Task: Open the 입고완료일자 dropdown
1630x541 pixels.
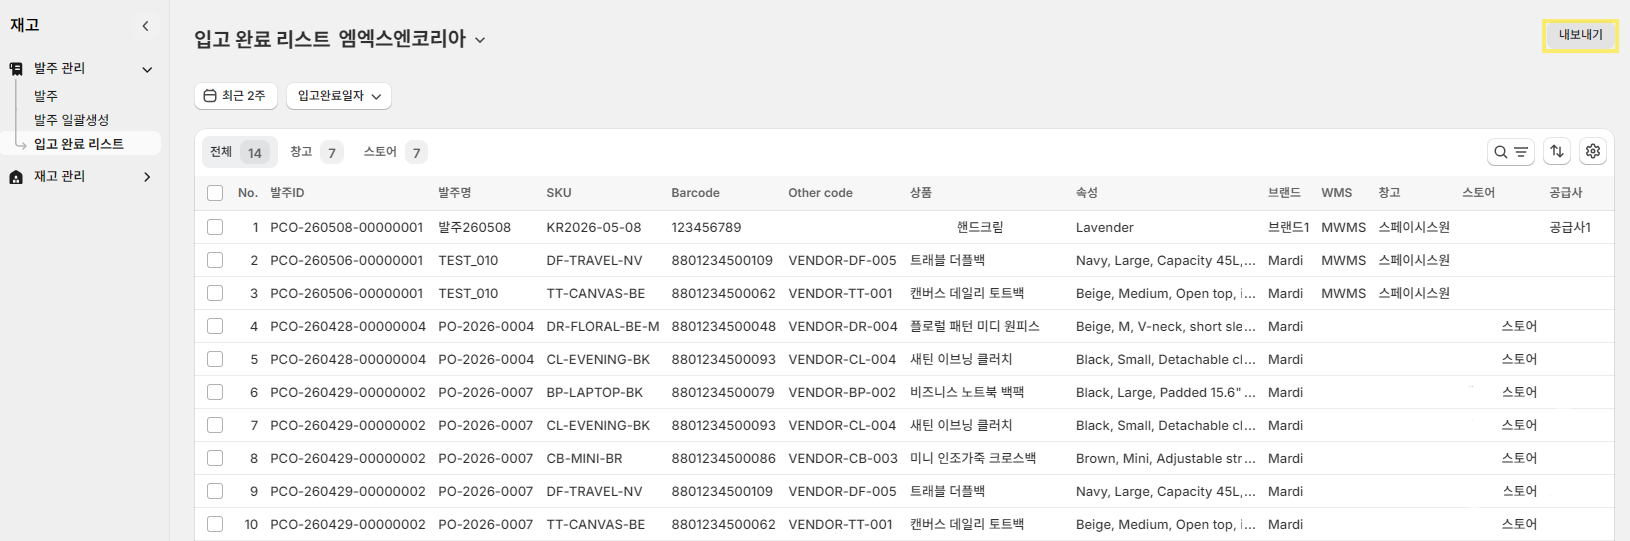Action: [339, 96]
